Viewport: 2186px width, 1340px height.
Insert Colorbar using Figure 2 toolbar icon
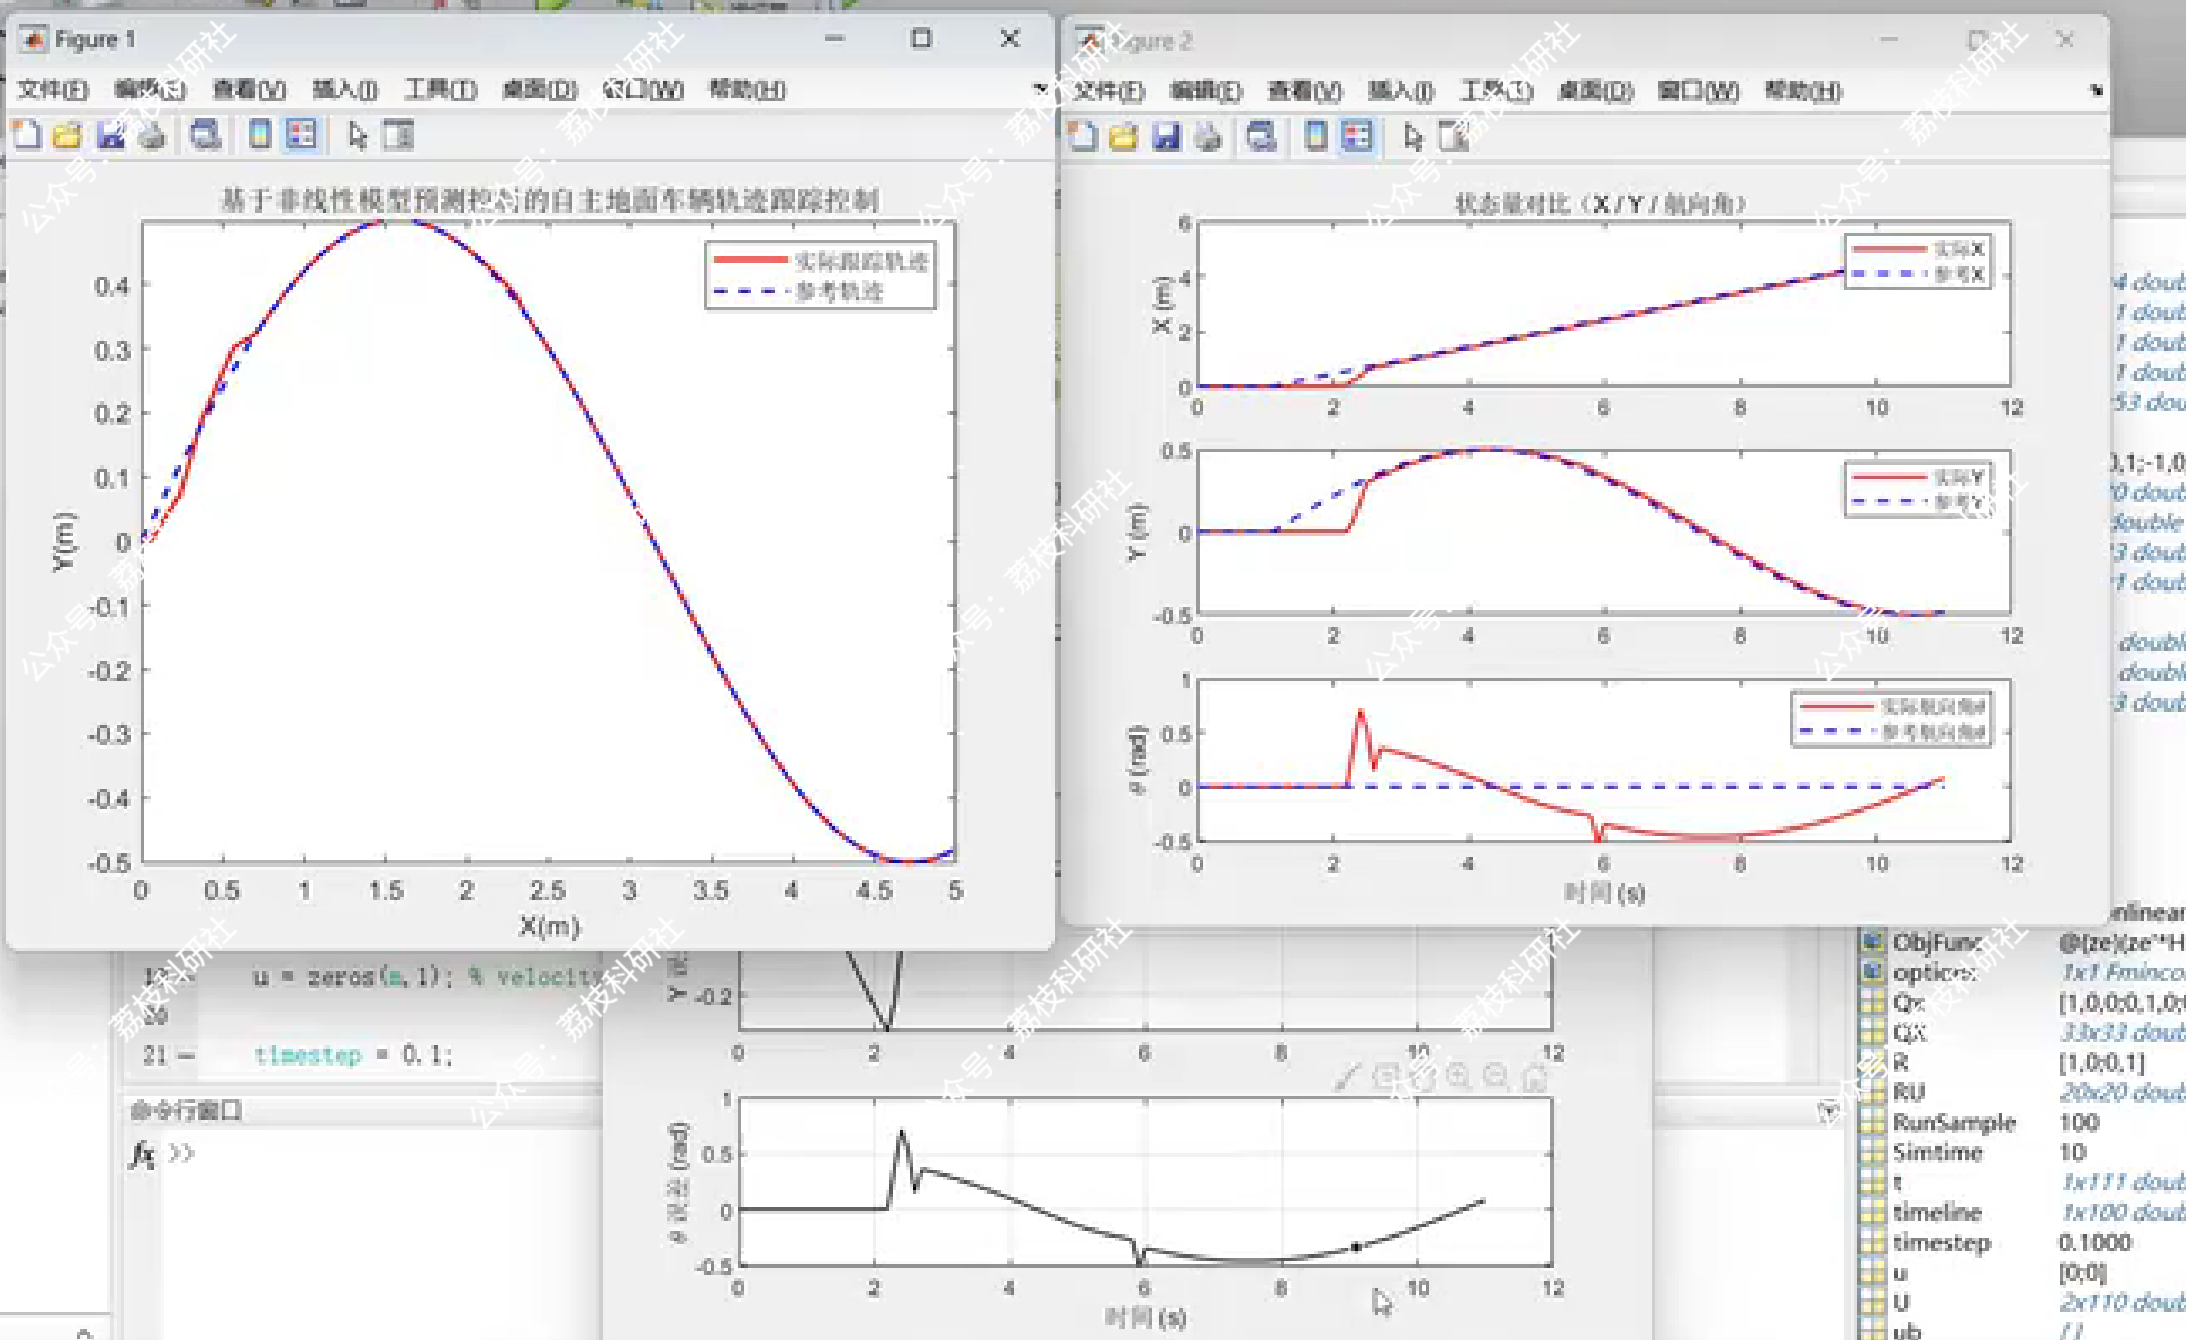(x=1316, y=136)
